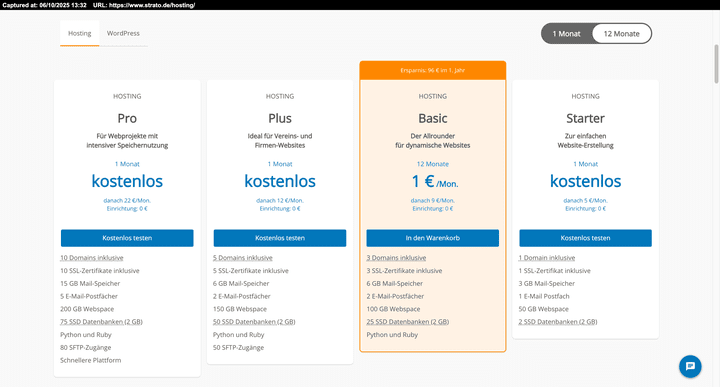Click kostenlos price on Plus plan

[x=280, y=181]
